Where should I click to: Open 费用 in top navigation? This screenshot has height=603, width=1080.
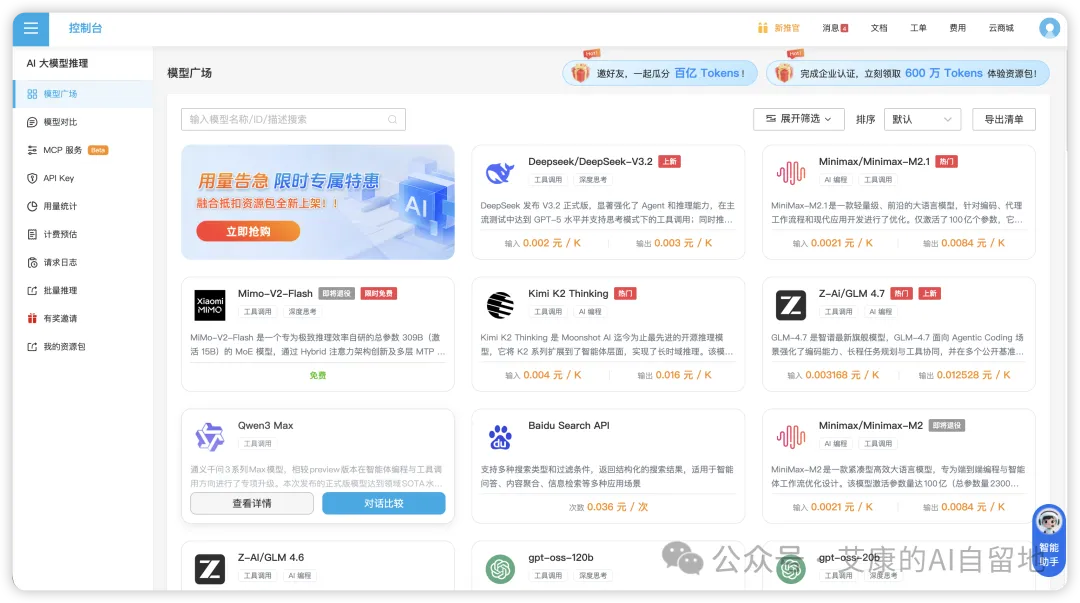(x=957, y=28)
